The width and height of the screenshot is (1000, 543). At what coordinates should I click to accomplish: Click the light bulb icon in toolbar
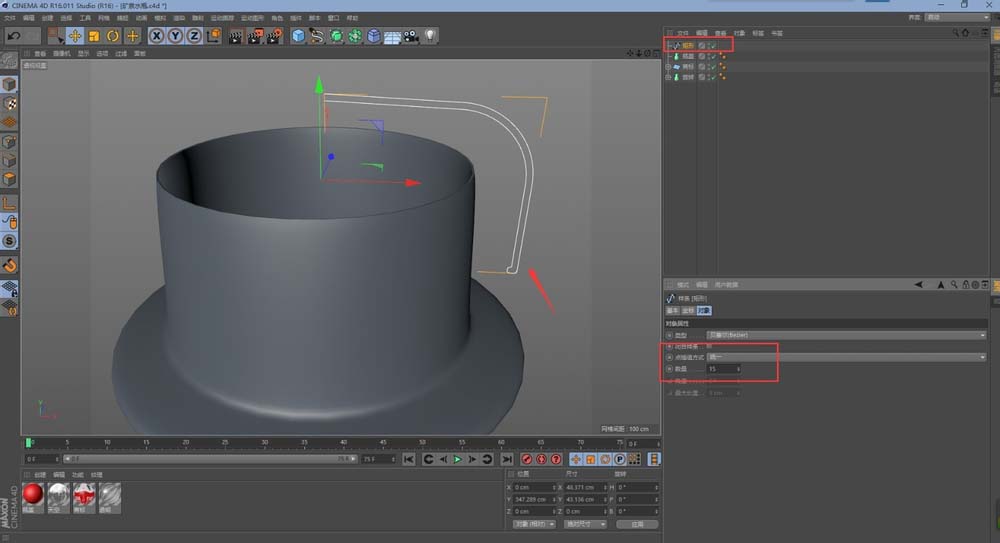[x=431, y=36]
